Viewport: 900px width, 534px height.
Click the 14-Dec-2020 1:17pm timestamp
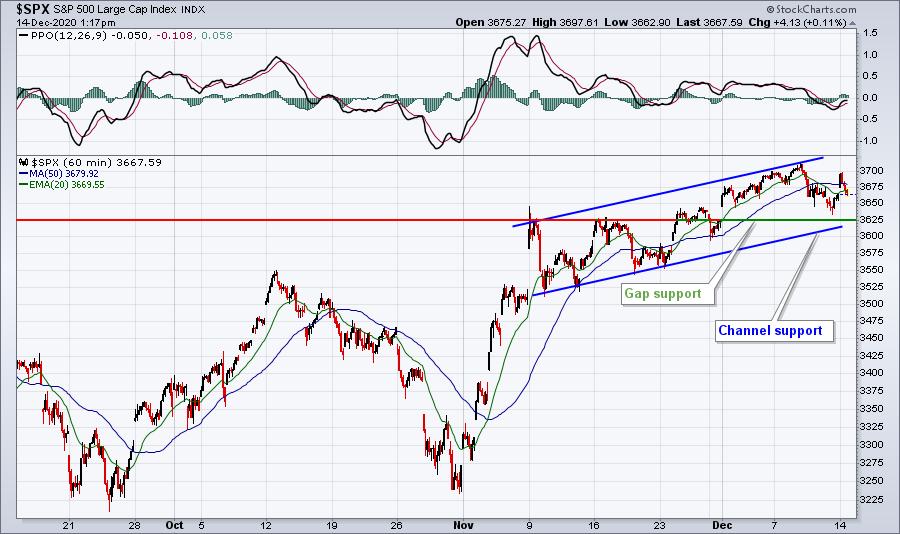tap(66, 23)
